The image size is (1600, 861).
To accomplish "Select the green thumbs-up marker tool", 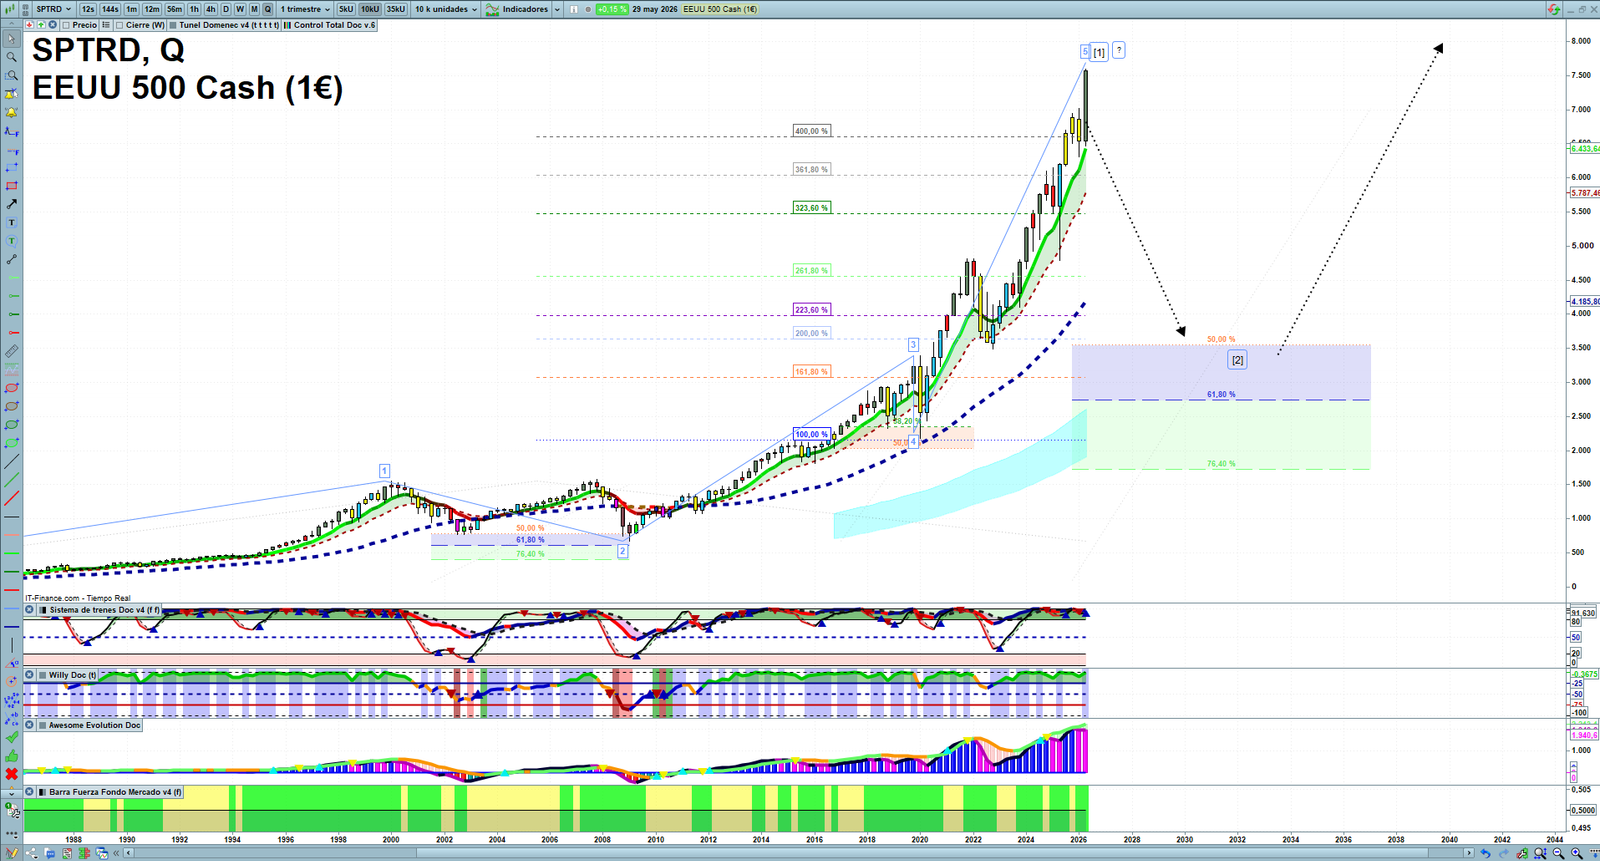I will coord(12,755).
